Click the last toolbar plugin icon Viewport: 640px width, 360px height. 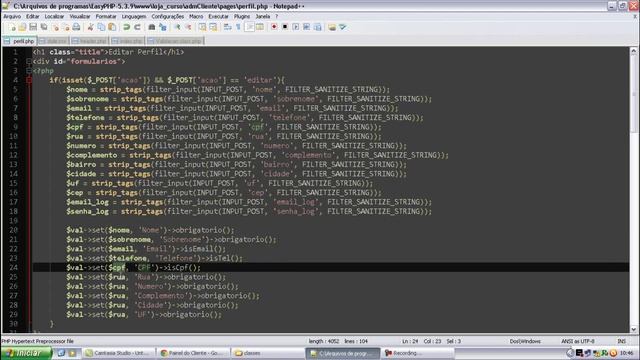point(343,27)
